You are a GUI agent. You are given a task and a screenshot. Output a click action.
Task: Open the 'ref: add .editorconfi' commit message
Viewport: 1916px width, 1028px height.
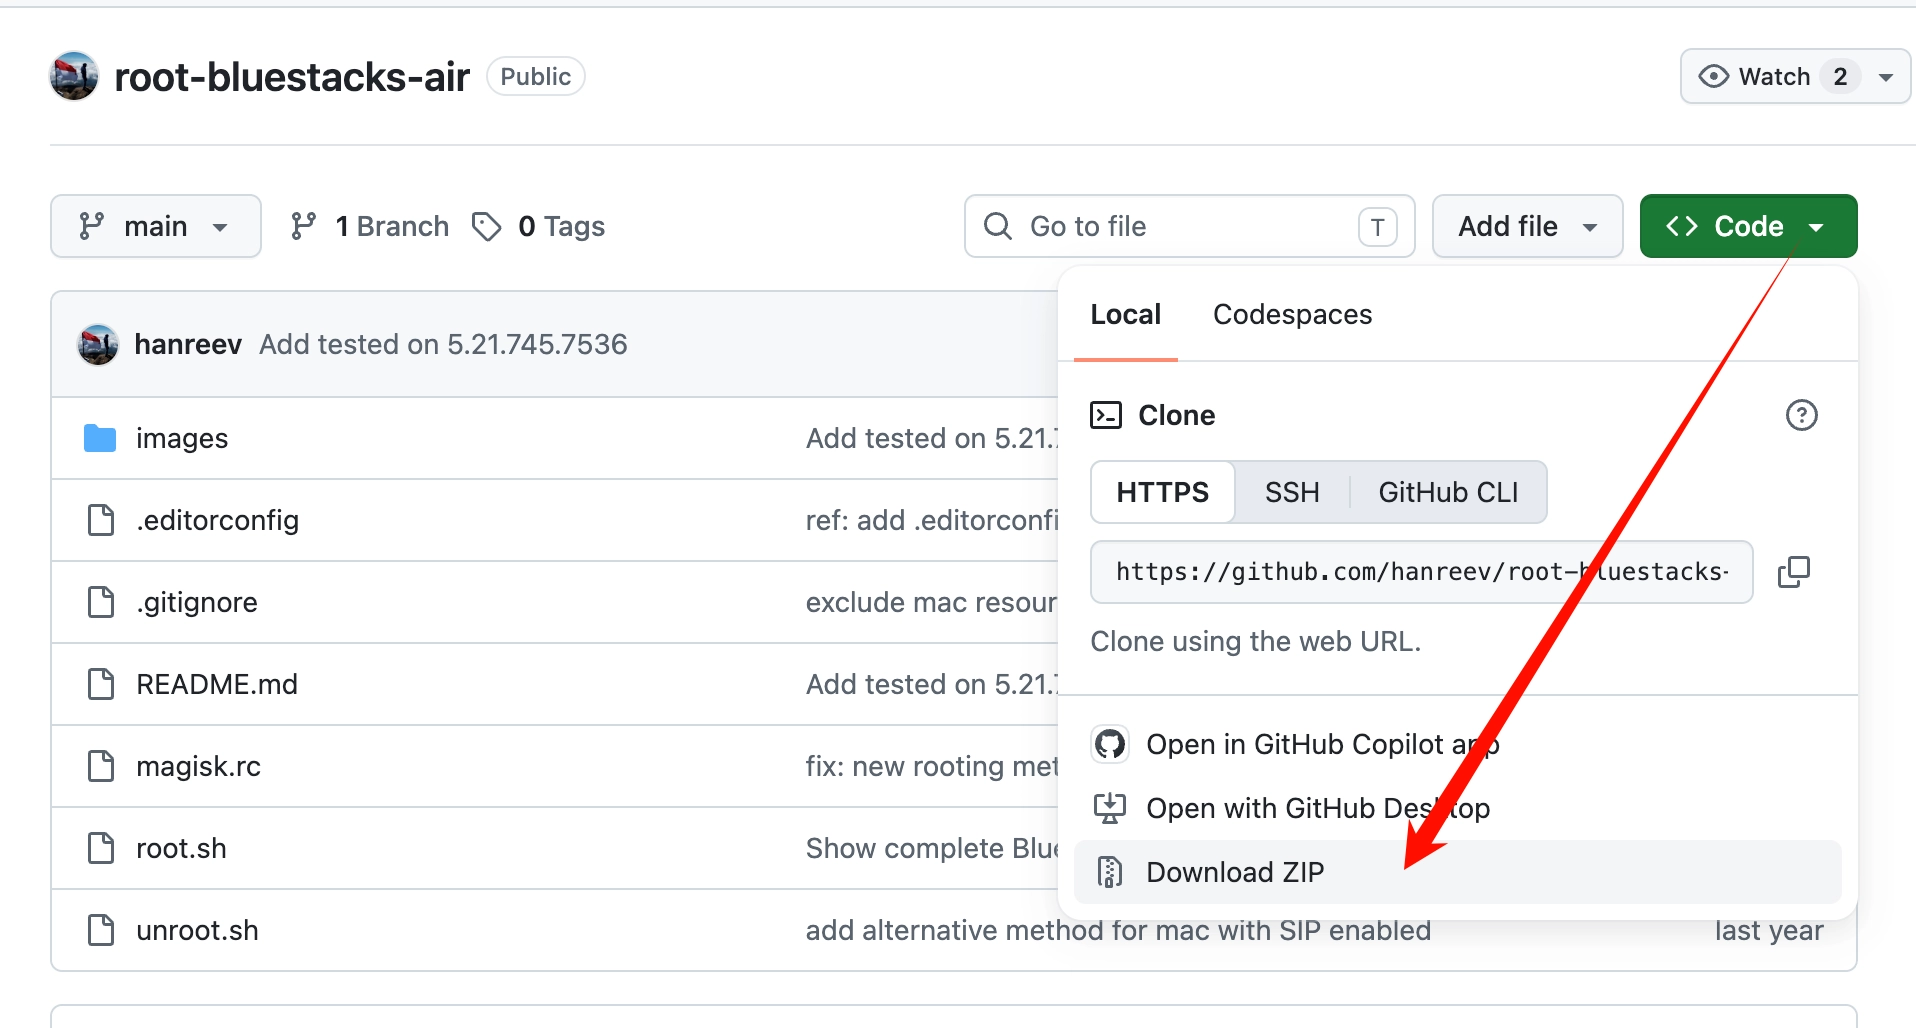(x=931, y=520)
